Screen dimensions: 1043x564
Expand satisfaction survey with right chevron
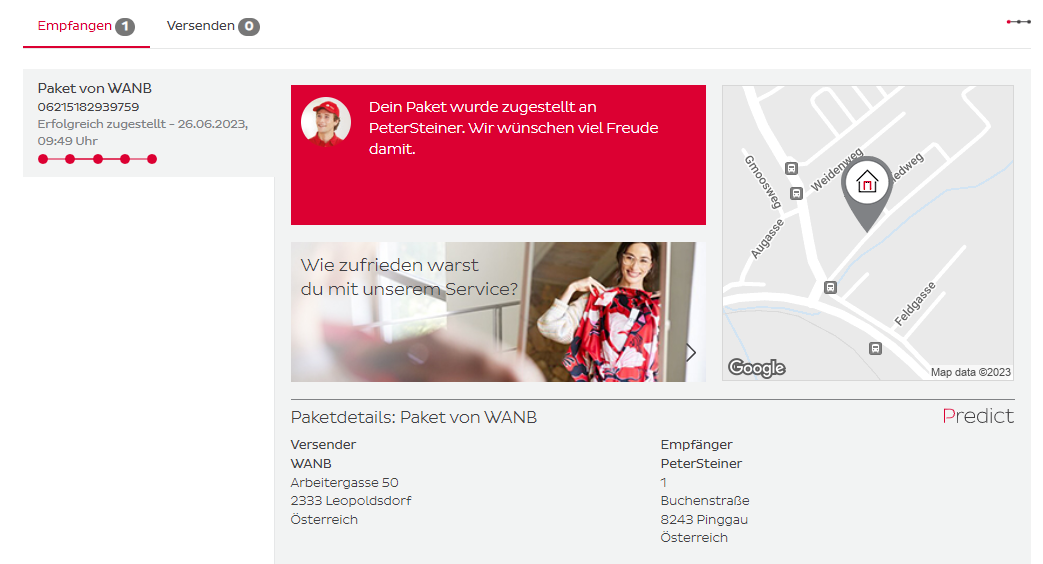point(691,352)
